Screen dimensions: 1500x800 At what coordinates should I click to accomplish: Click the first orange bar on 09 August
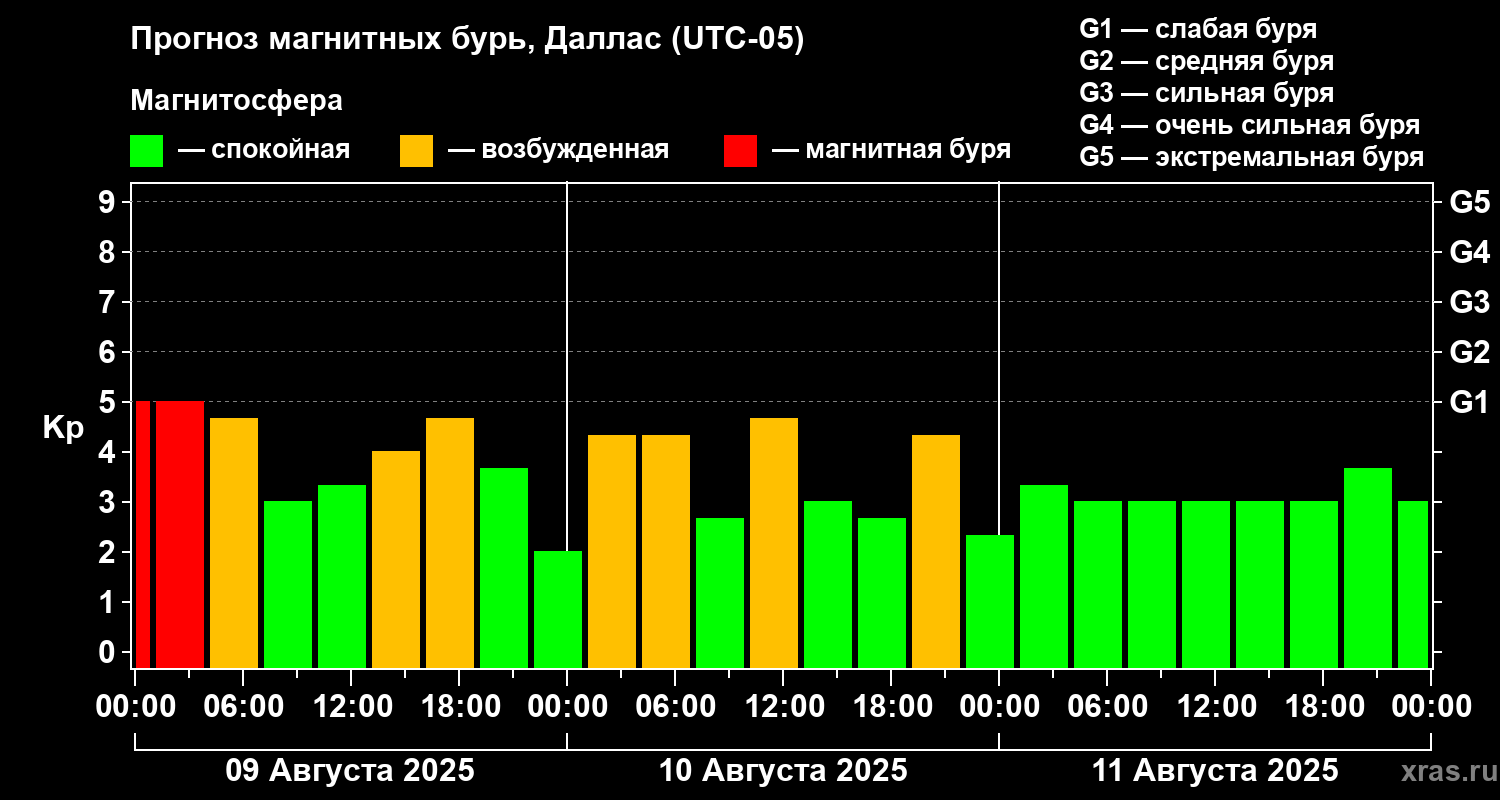pyautogui.click(x=234, y=542)
